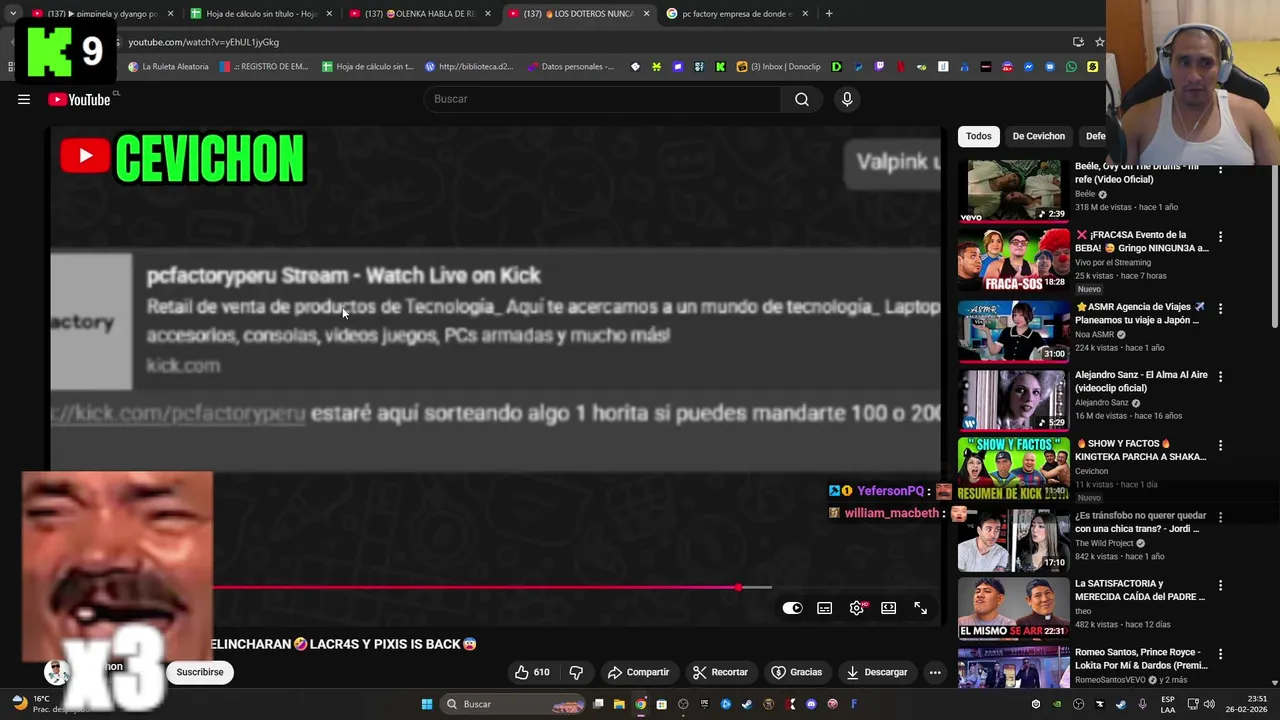Select the Todos filter chip
Image resolution: width=1280 pixels, height=720 pixels.
[979, 136]
